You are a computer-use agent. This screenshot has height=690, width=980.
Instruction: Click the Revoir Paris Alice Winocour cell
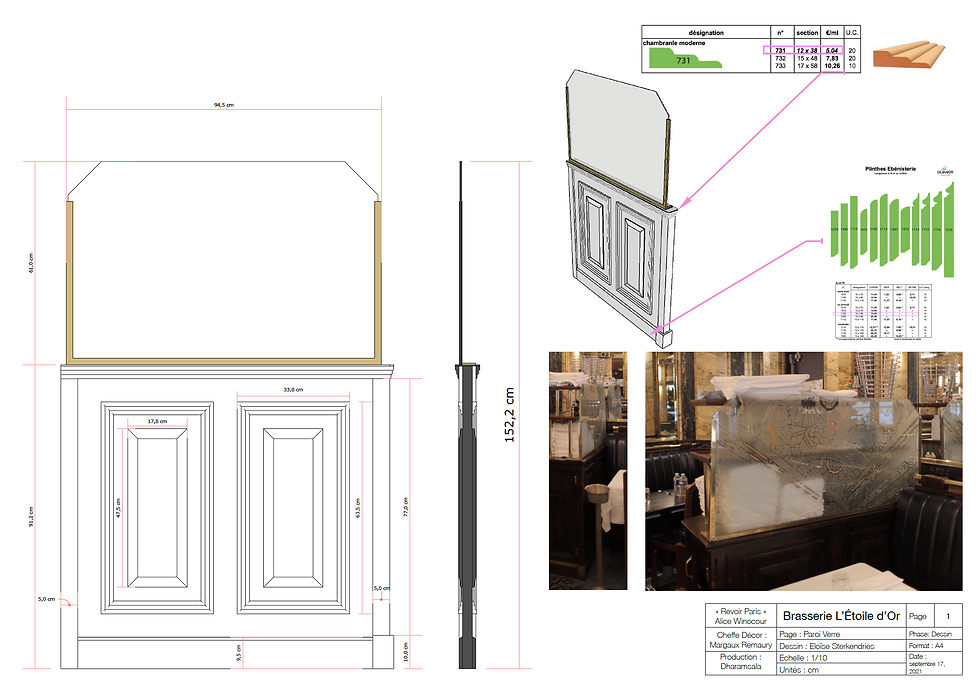(741, 616)
